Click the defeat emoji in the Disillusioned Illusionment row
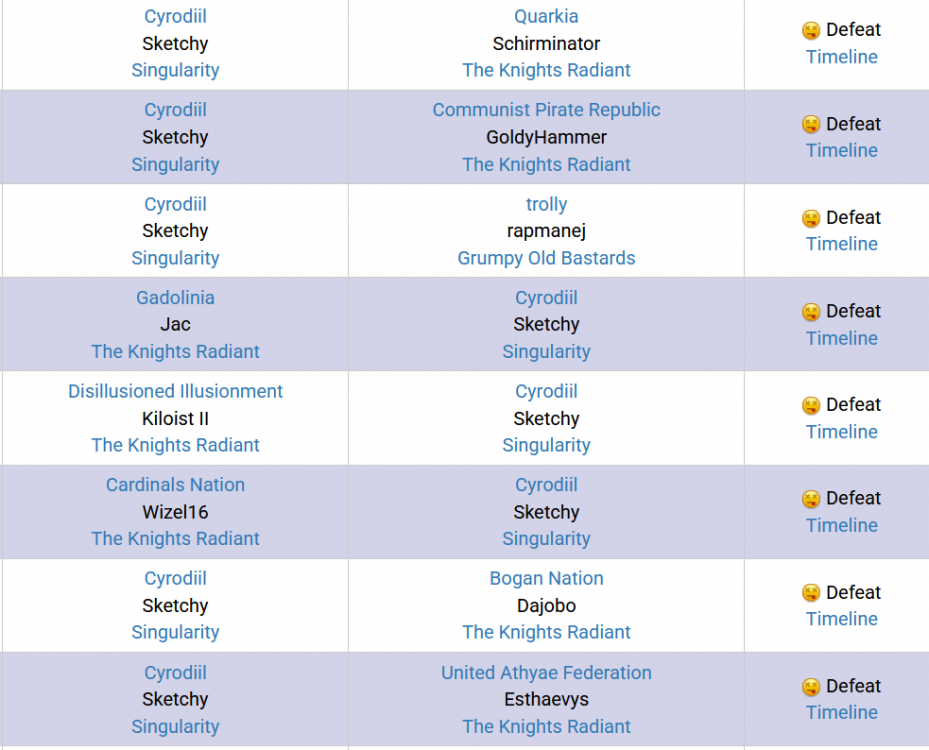Image resolution: width=929 pixels, height=750 pixels. click(811, 405)
